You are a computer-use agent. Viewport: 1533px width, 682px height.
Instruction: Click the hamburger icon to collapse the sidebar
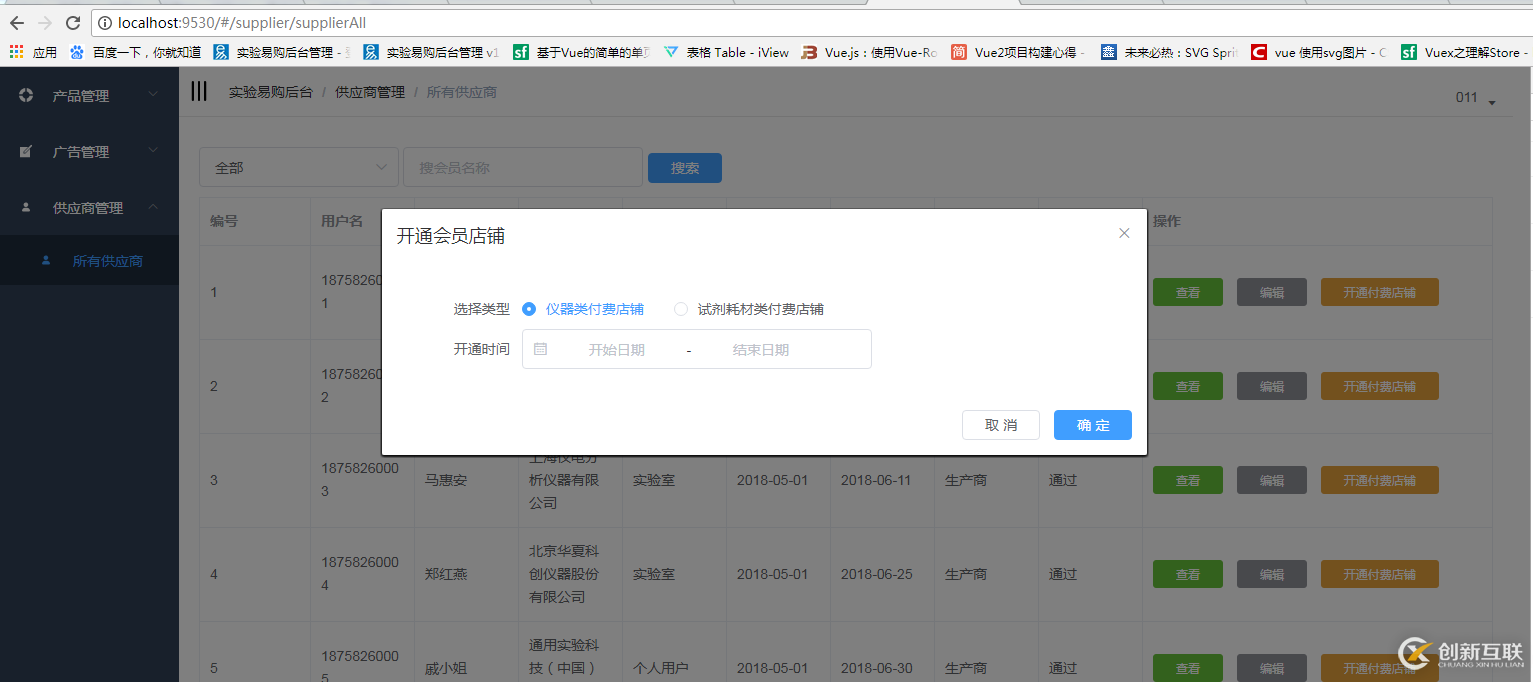[x=198, y=91]
